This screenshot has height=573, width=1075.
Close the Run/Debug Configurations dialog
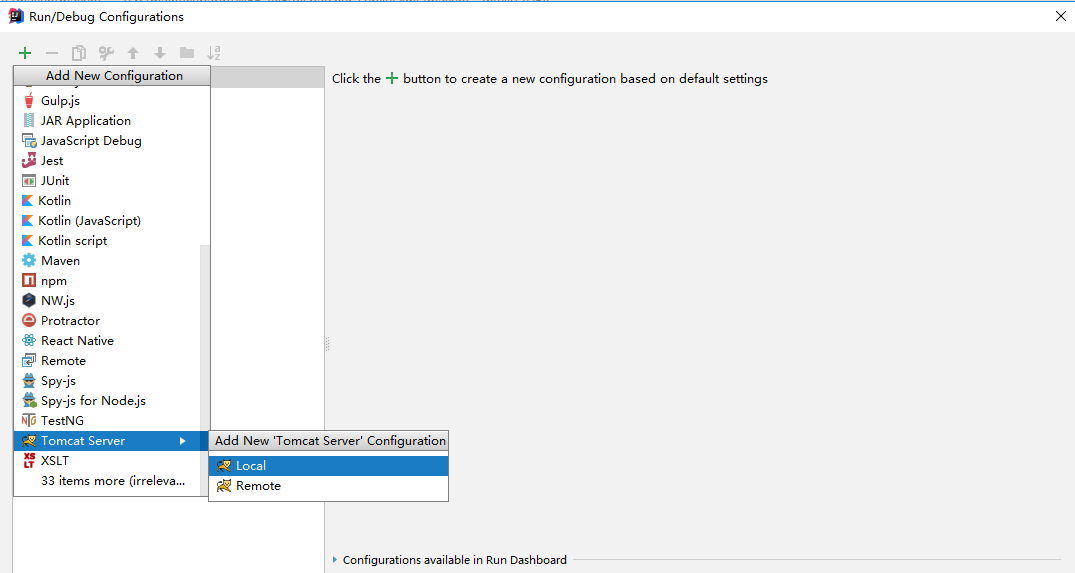(x=1061, y=16)
